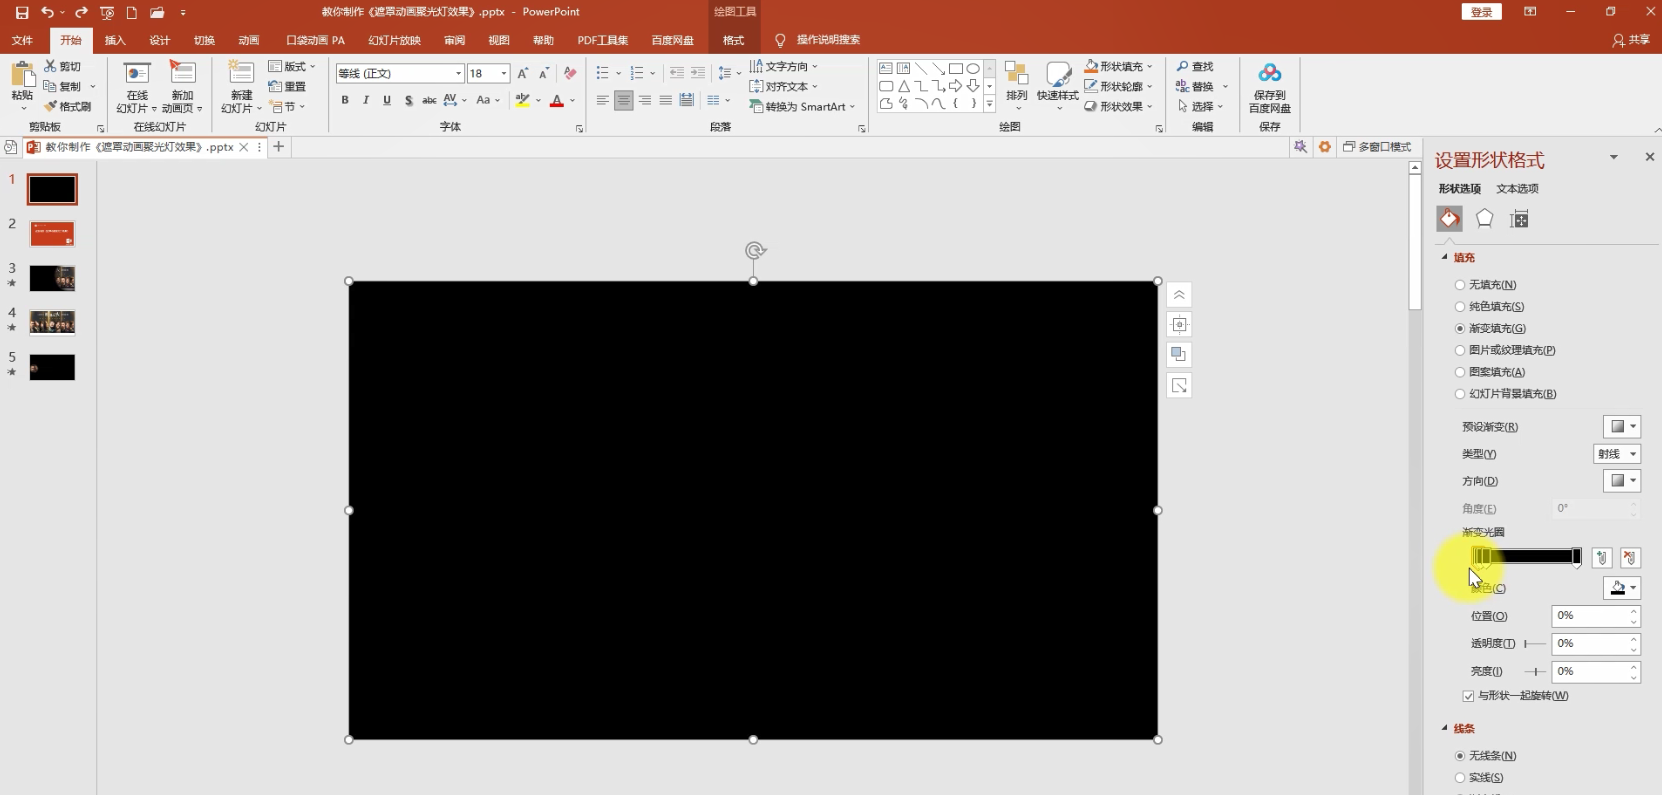Open the Insert (插入) ribbon tab
The width and height of the screenshot is (1662, 795).
click(115, 40)
